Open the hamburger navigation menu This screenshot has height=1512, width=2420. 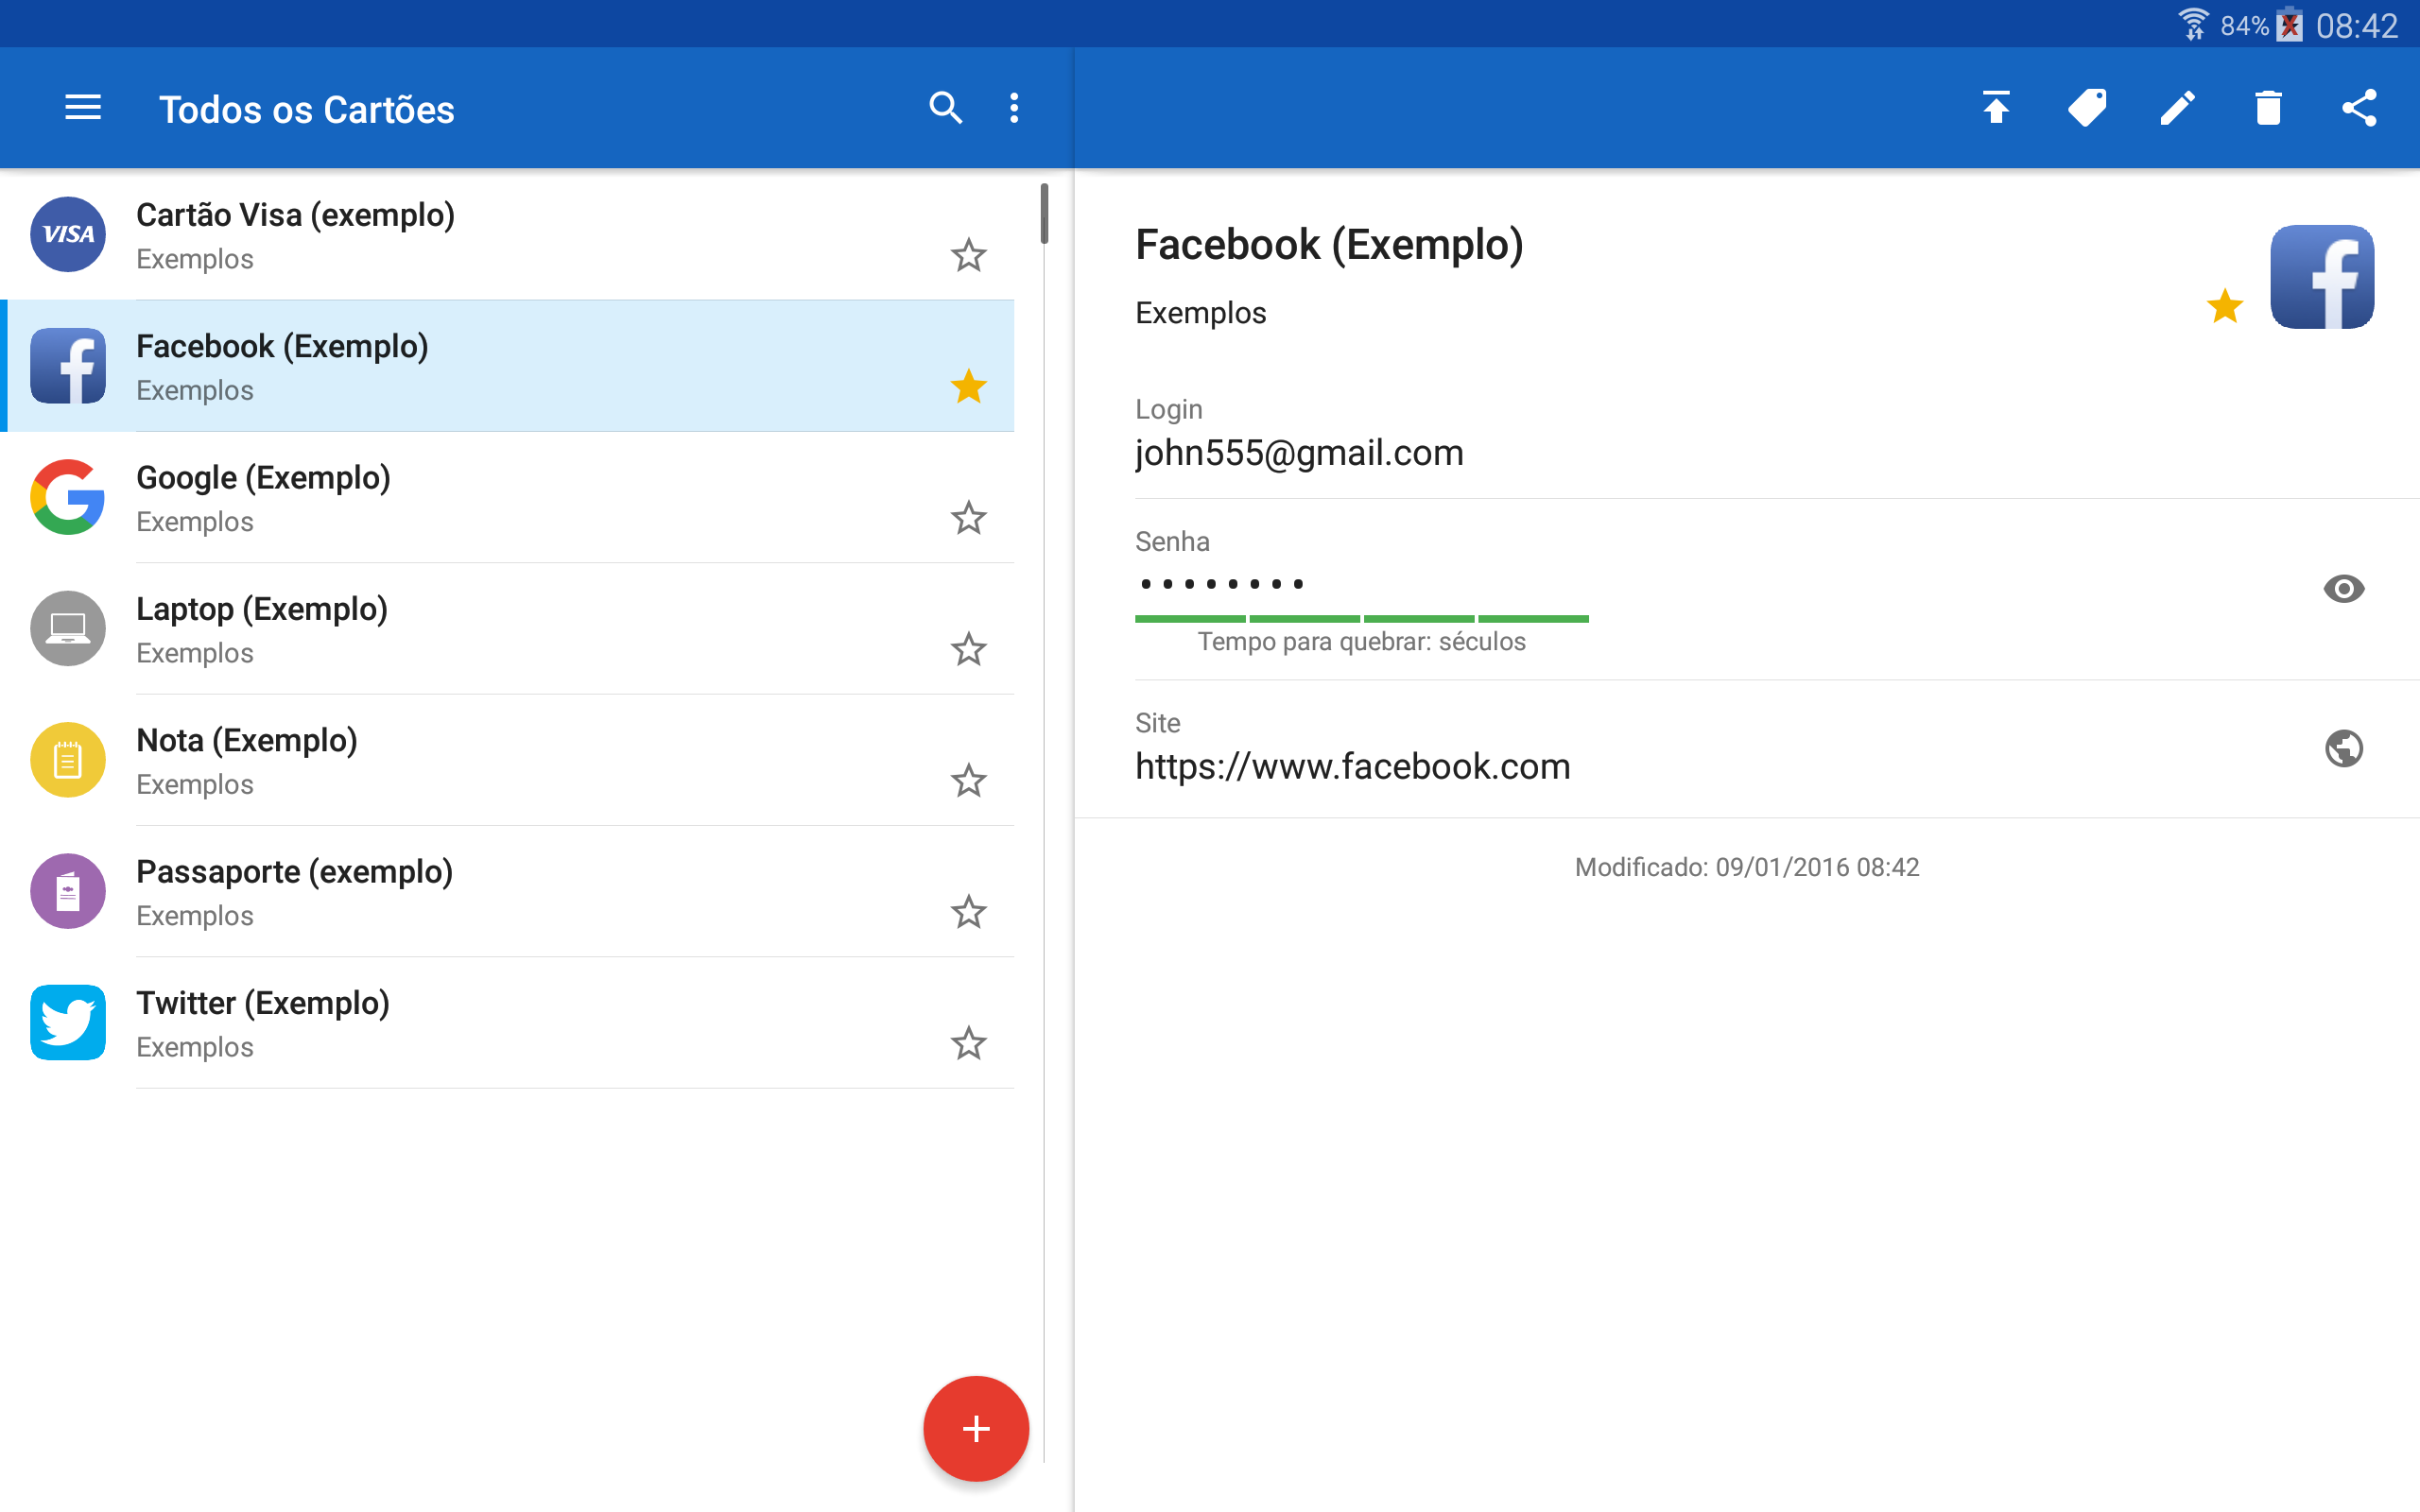point(83,107)
